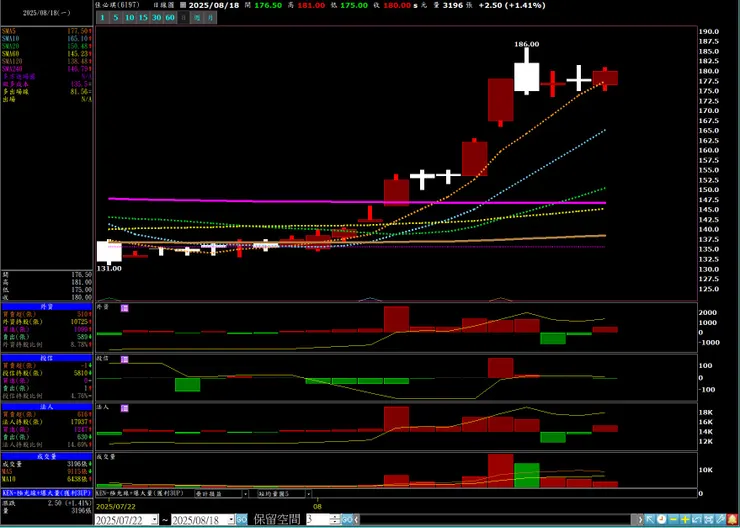Open the 累計損益 dropdown

tap(245, 494)
